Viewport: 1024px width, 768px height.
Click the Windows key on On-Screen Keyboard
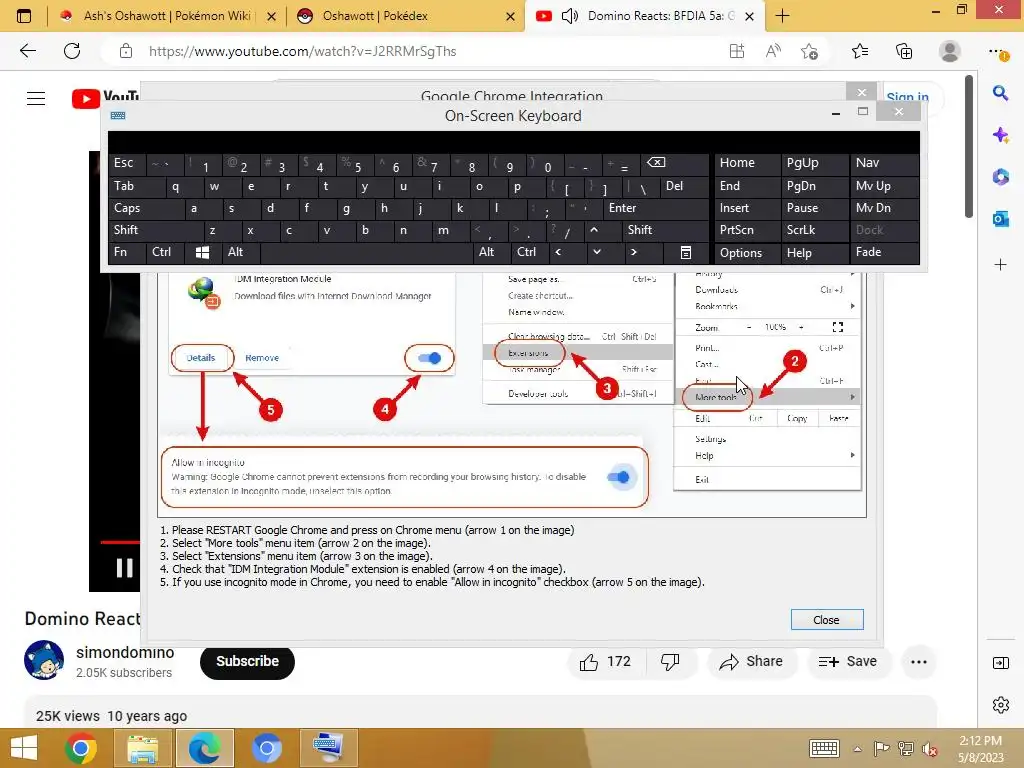coord(202,252)
